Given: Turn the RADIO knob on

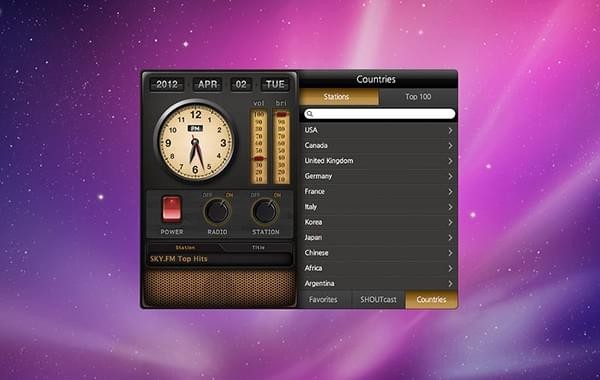Looking at the screenshot, I should (x=217, y=211).
